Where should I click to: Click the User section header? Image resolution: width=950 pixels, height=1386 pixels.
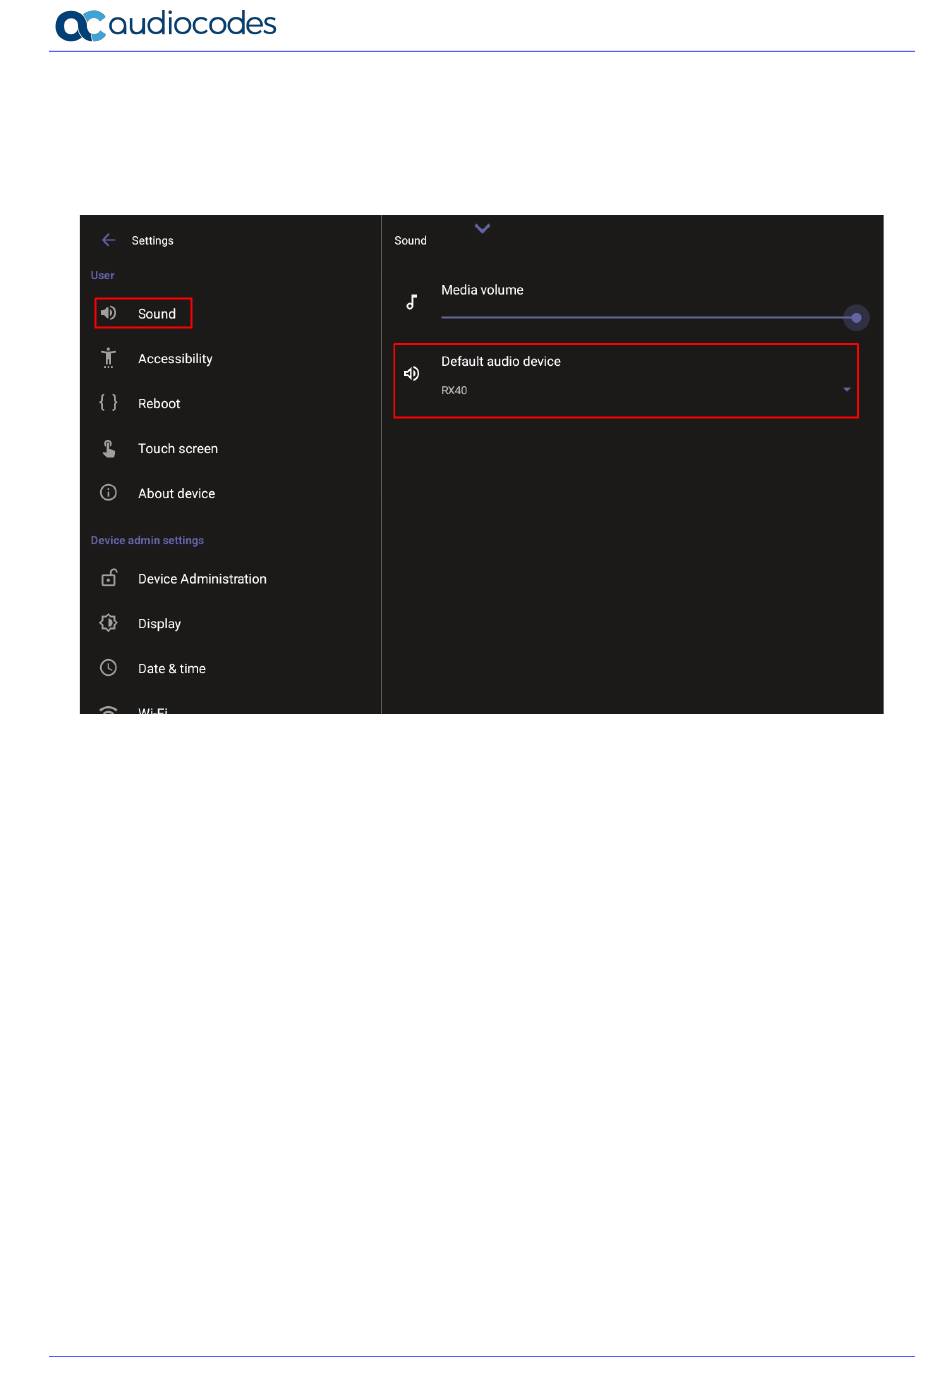tap(102, 275)
